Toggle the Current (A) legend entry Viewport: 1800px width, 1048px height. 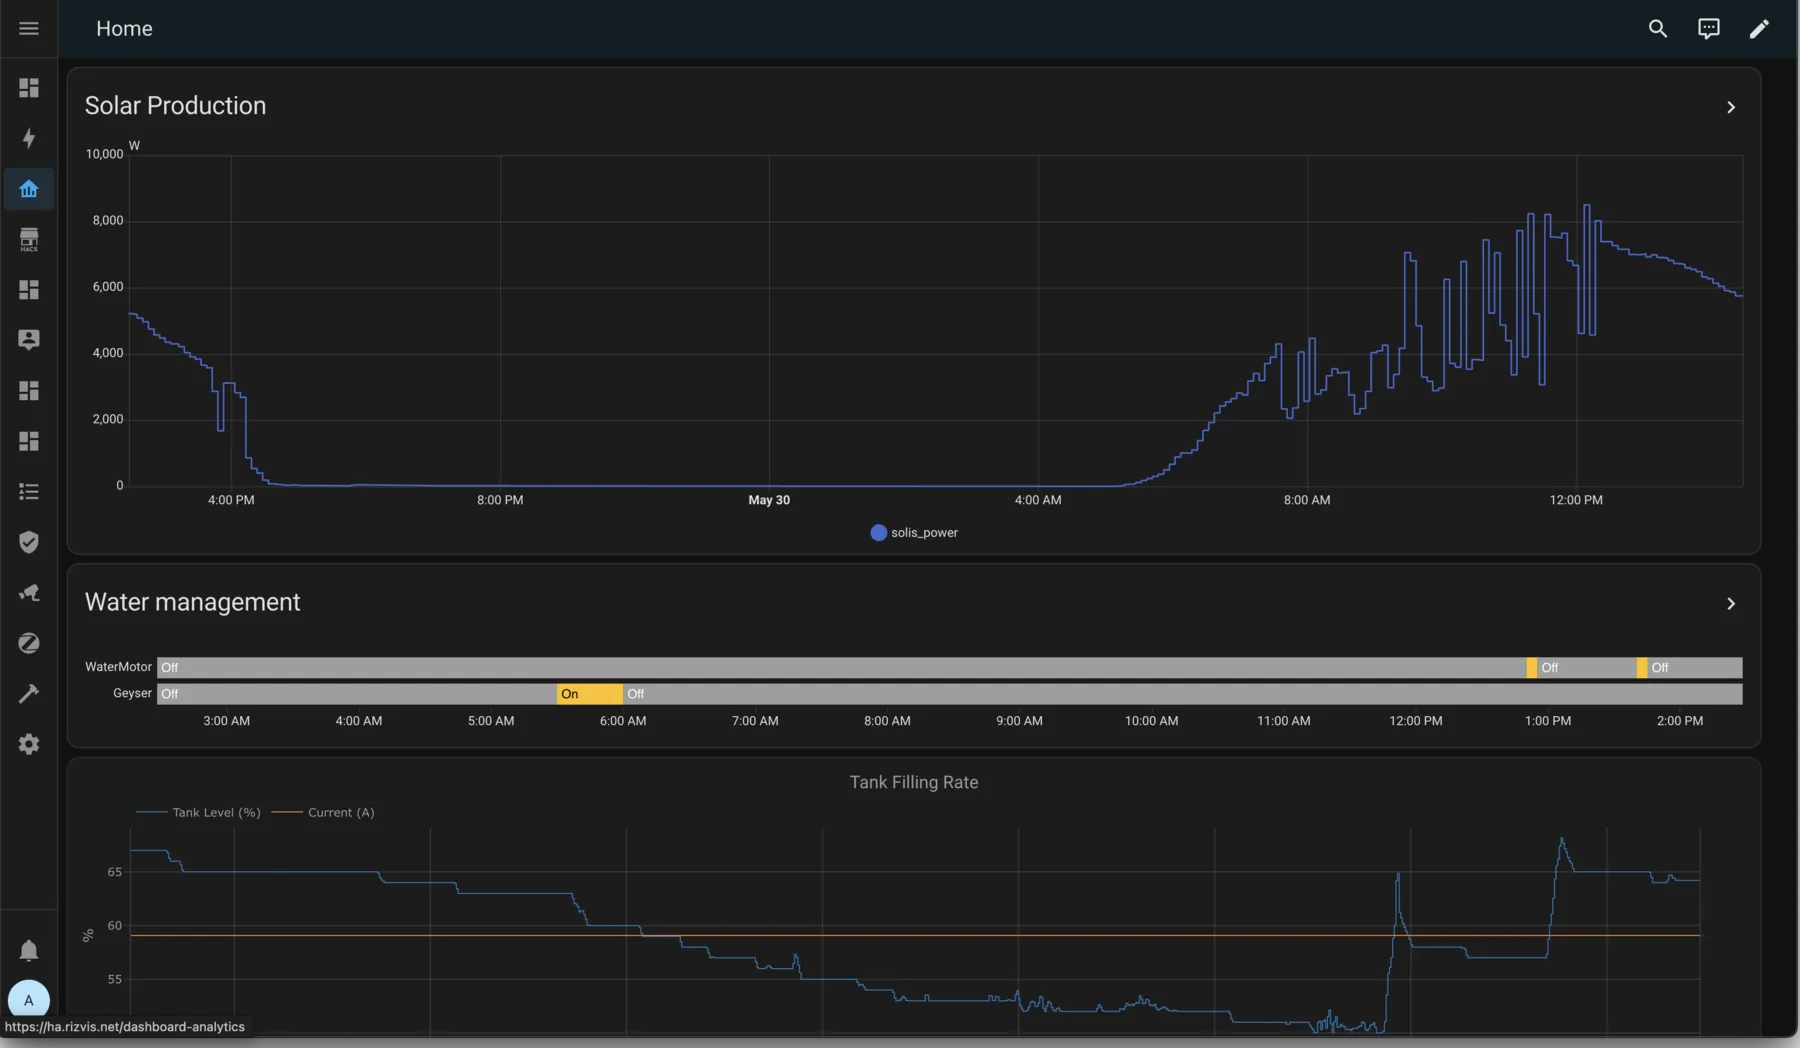[x=323, y=813]
